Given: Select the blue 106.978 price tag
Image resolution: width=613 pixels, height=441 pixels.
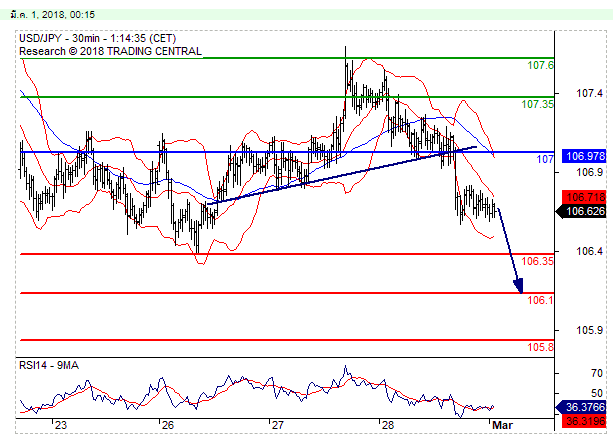Looking at the screenshot, I should tap(584, 156).
